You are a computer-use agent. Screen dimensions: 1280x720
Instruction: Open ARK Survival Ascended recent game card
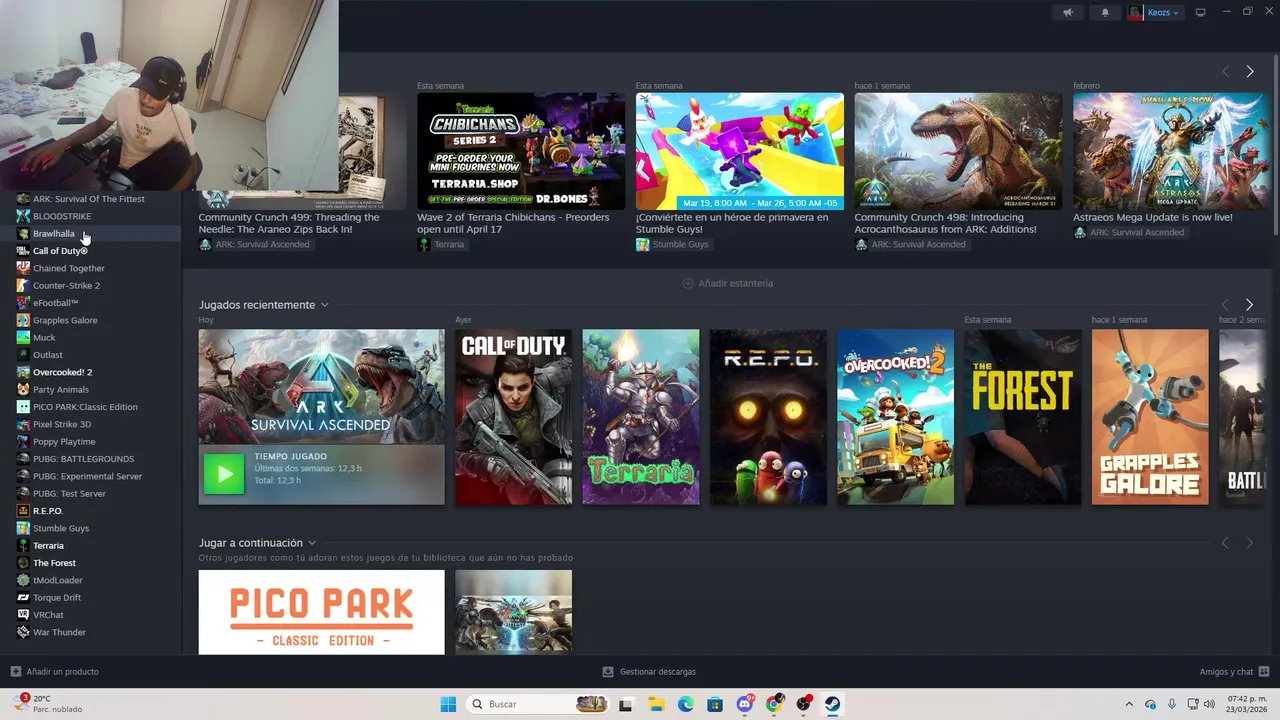(x=321, y=417)
